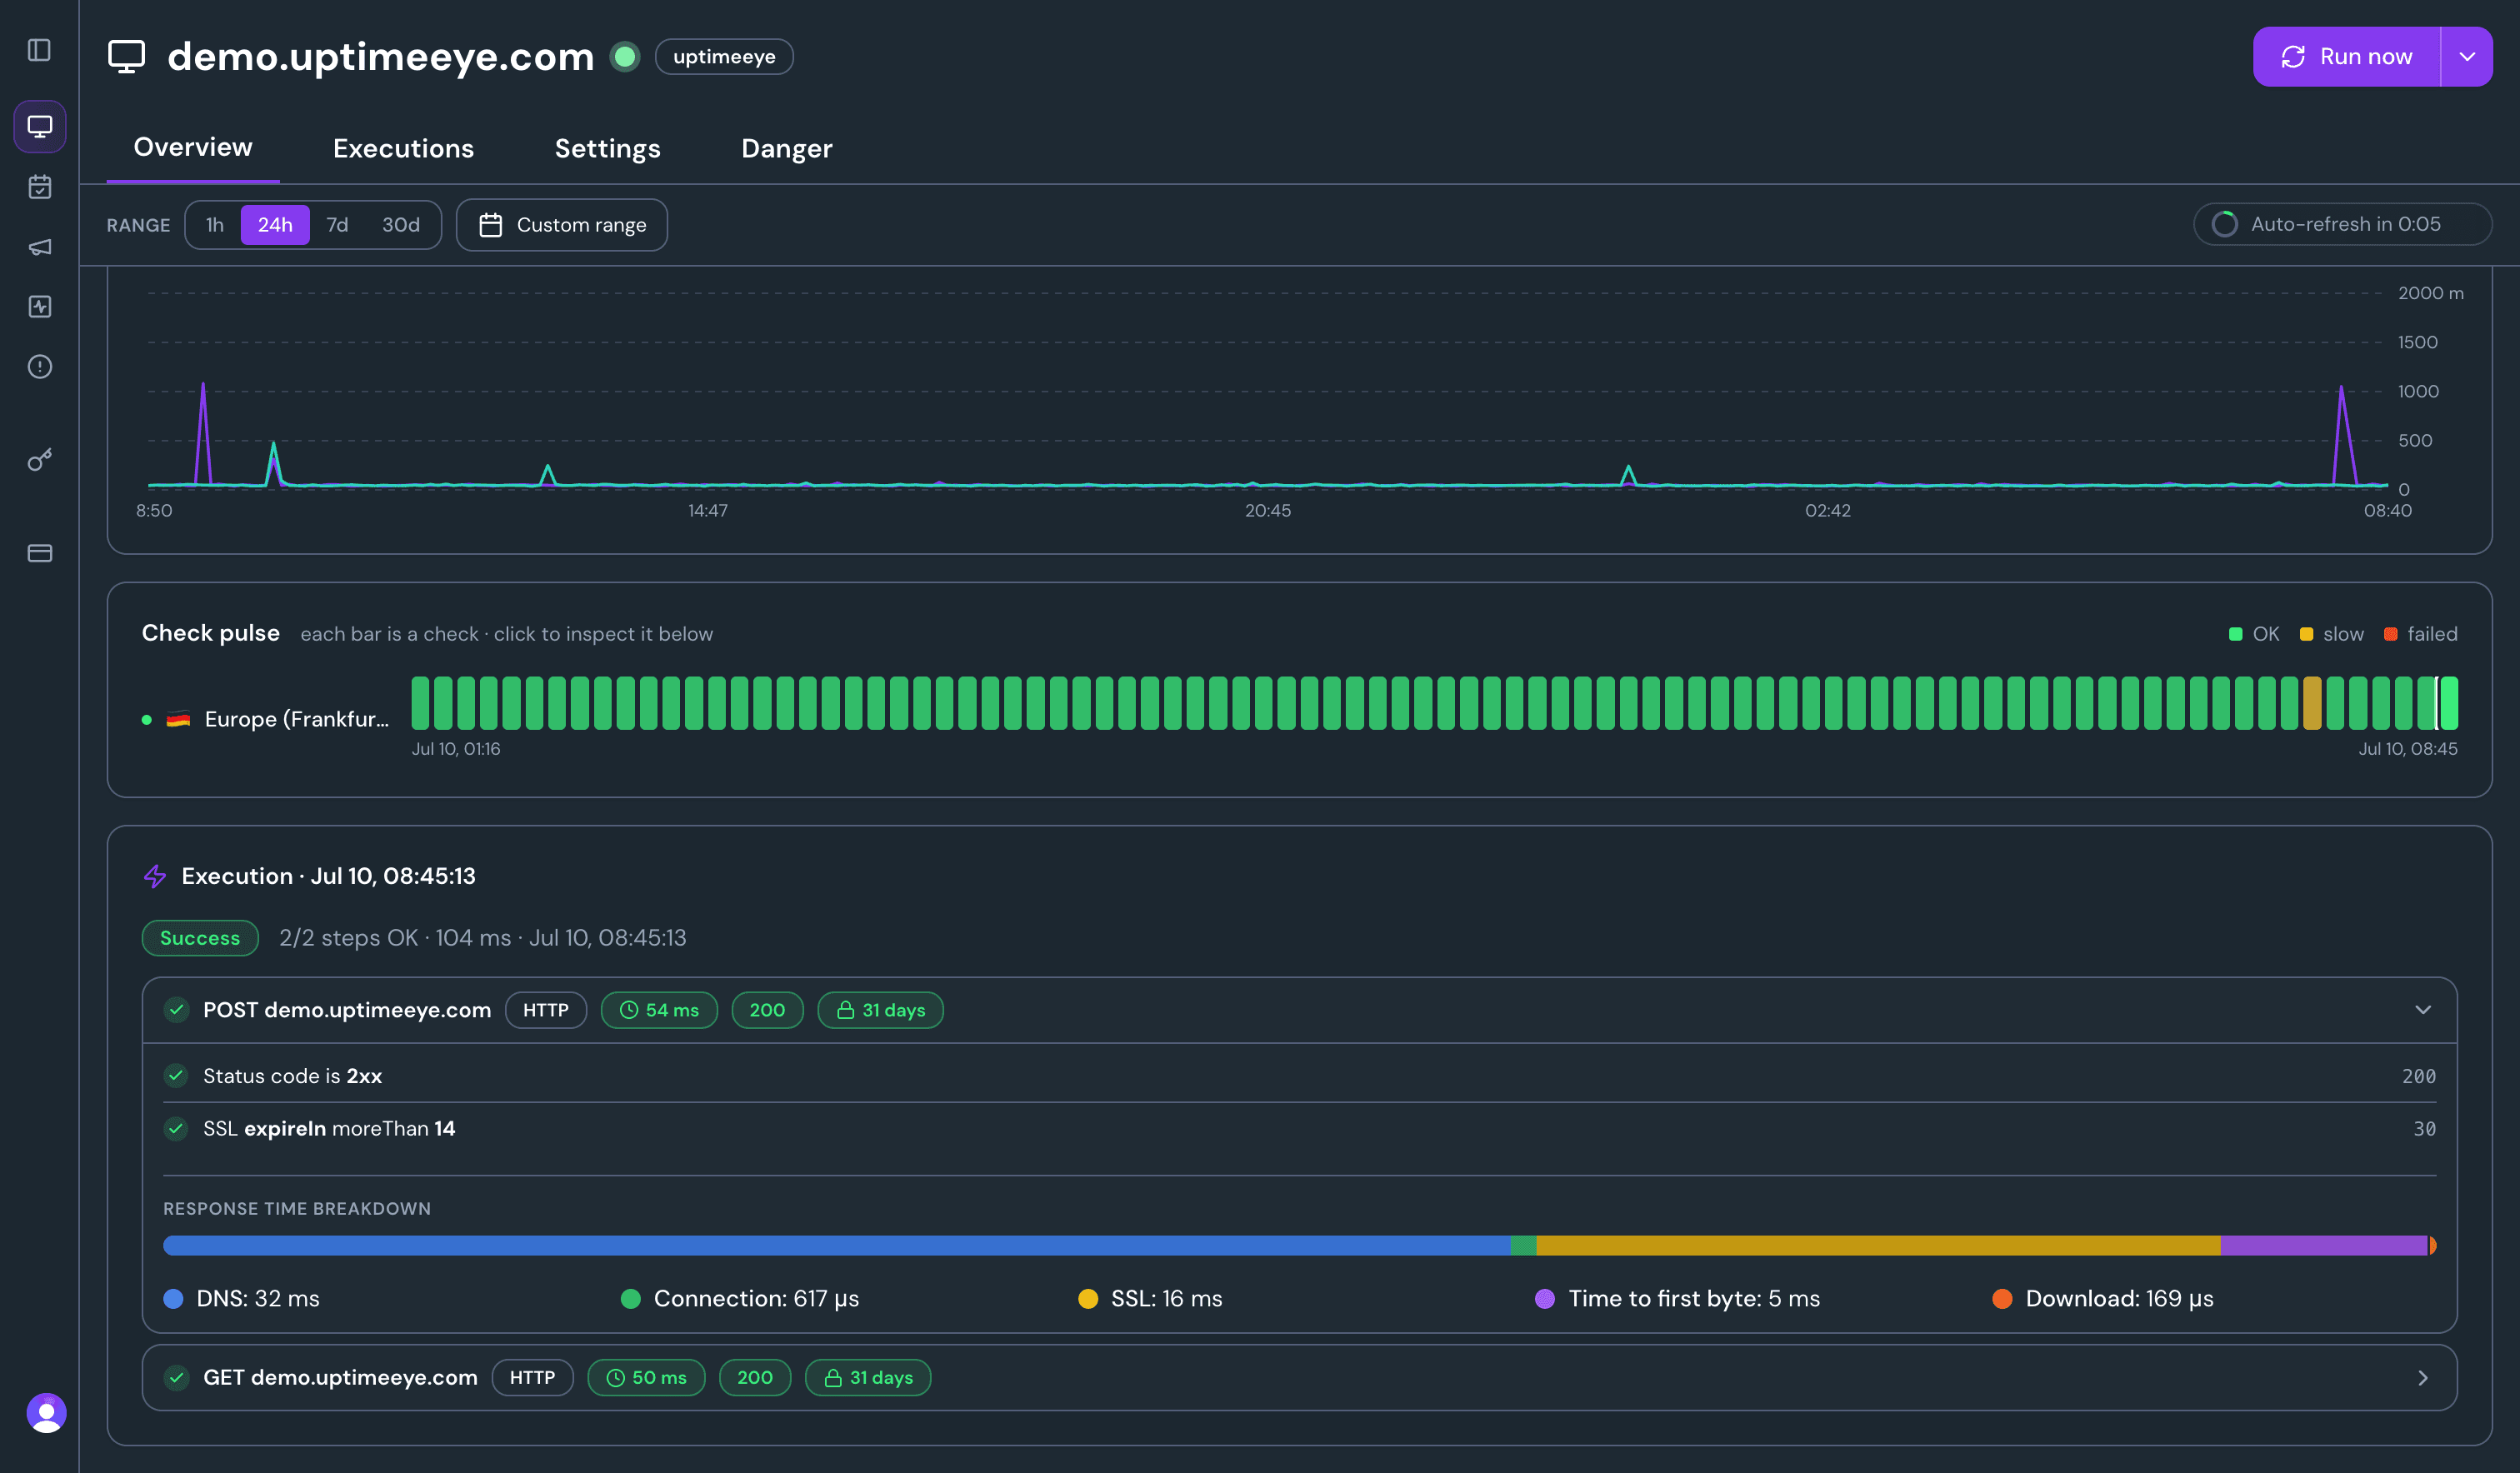The height and width of the screenshot is (1473, 2520).
Task: Click the uptimeeye tag badge
Action: point(724,57)
